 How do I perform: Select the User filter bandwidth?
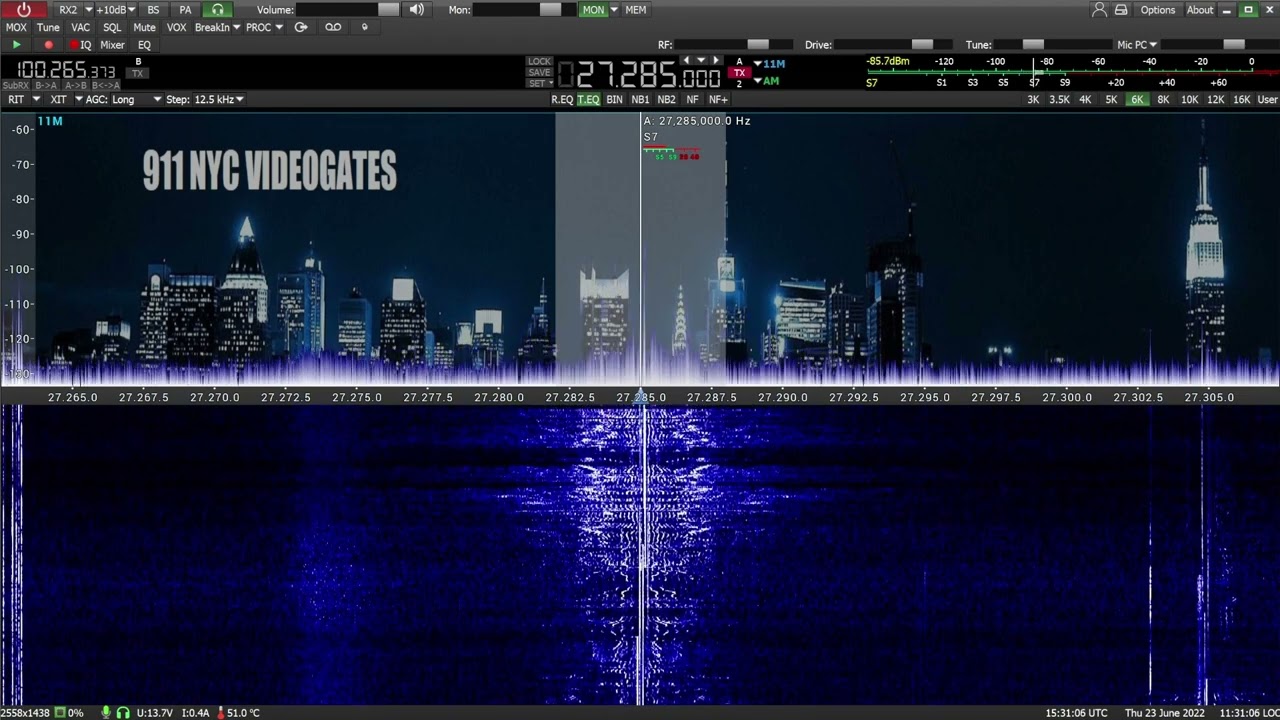(1267, 100)
